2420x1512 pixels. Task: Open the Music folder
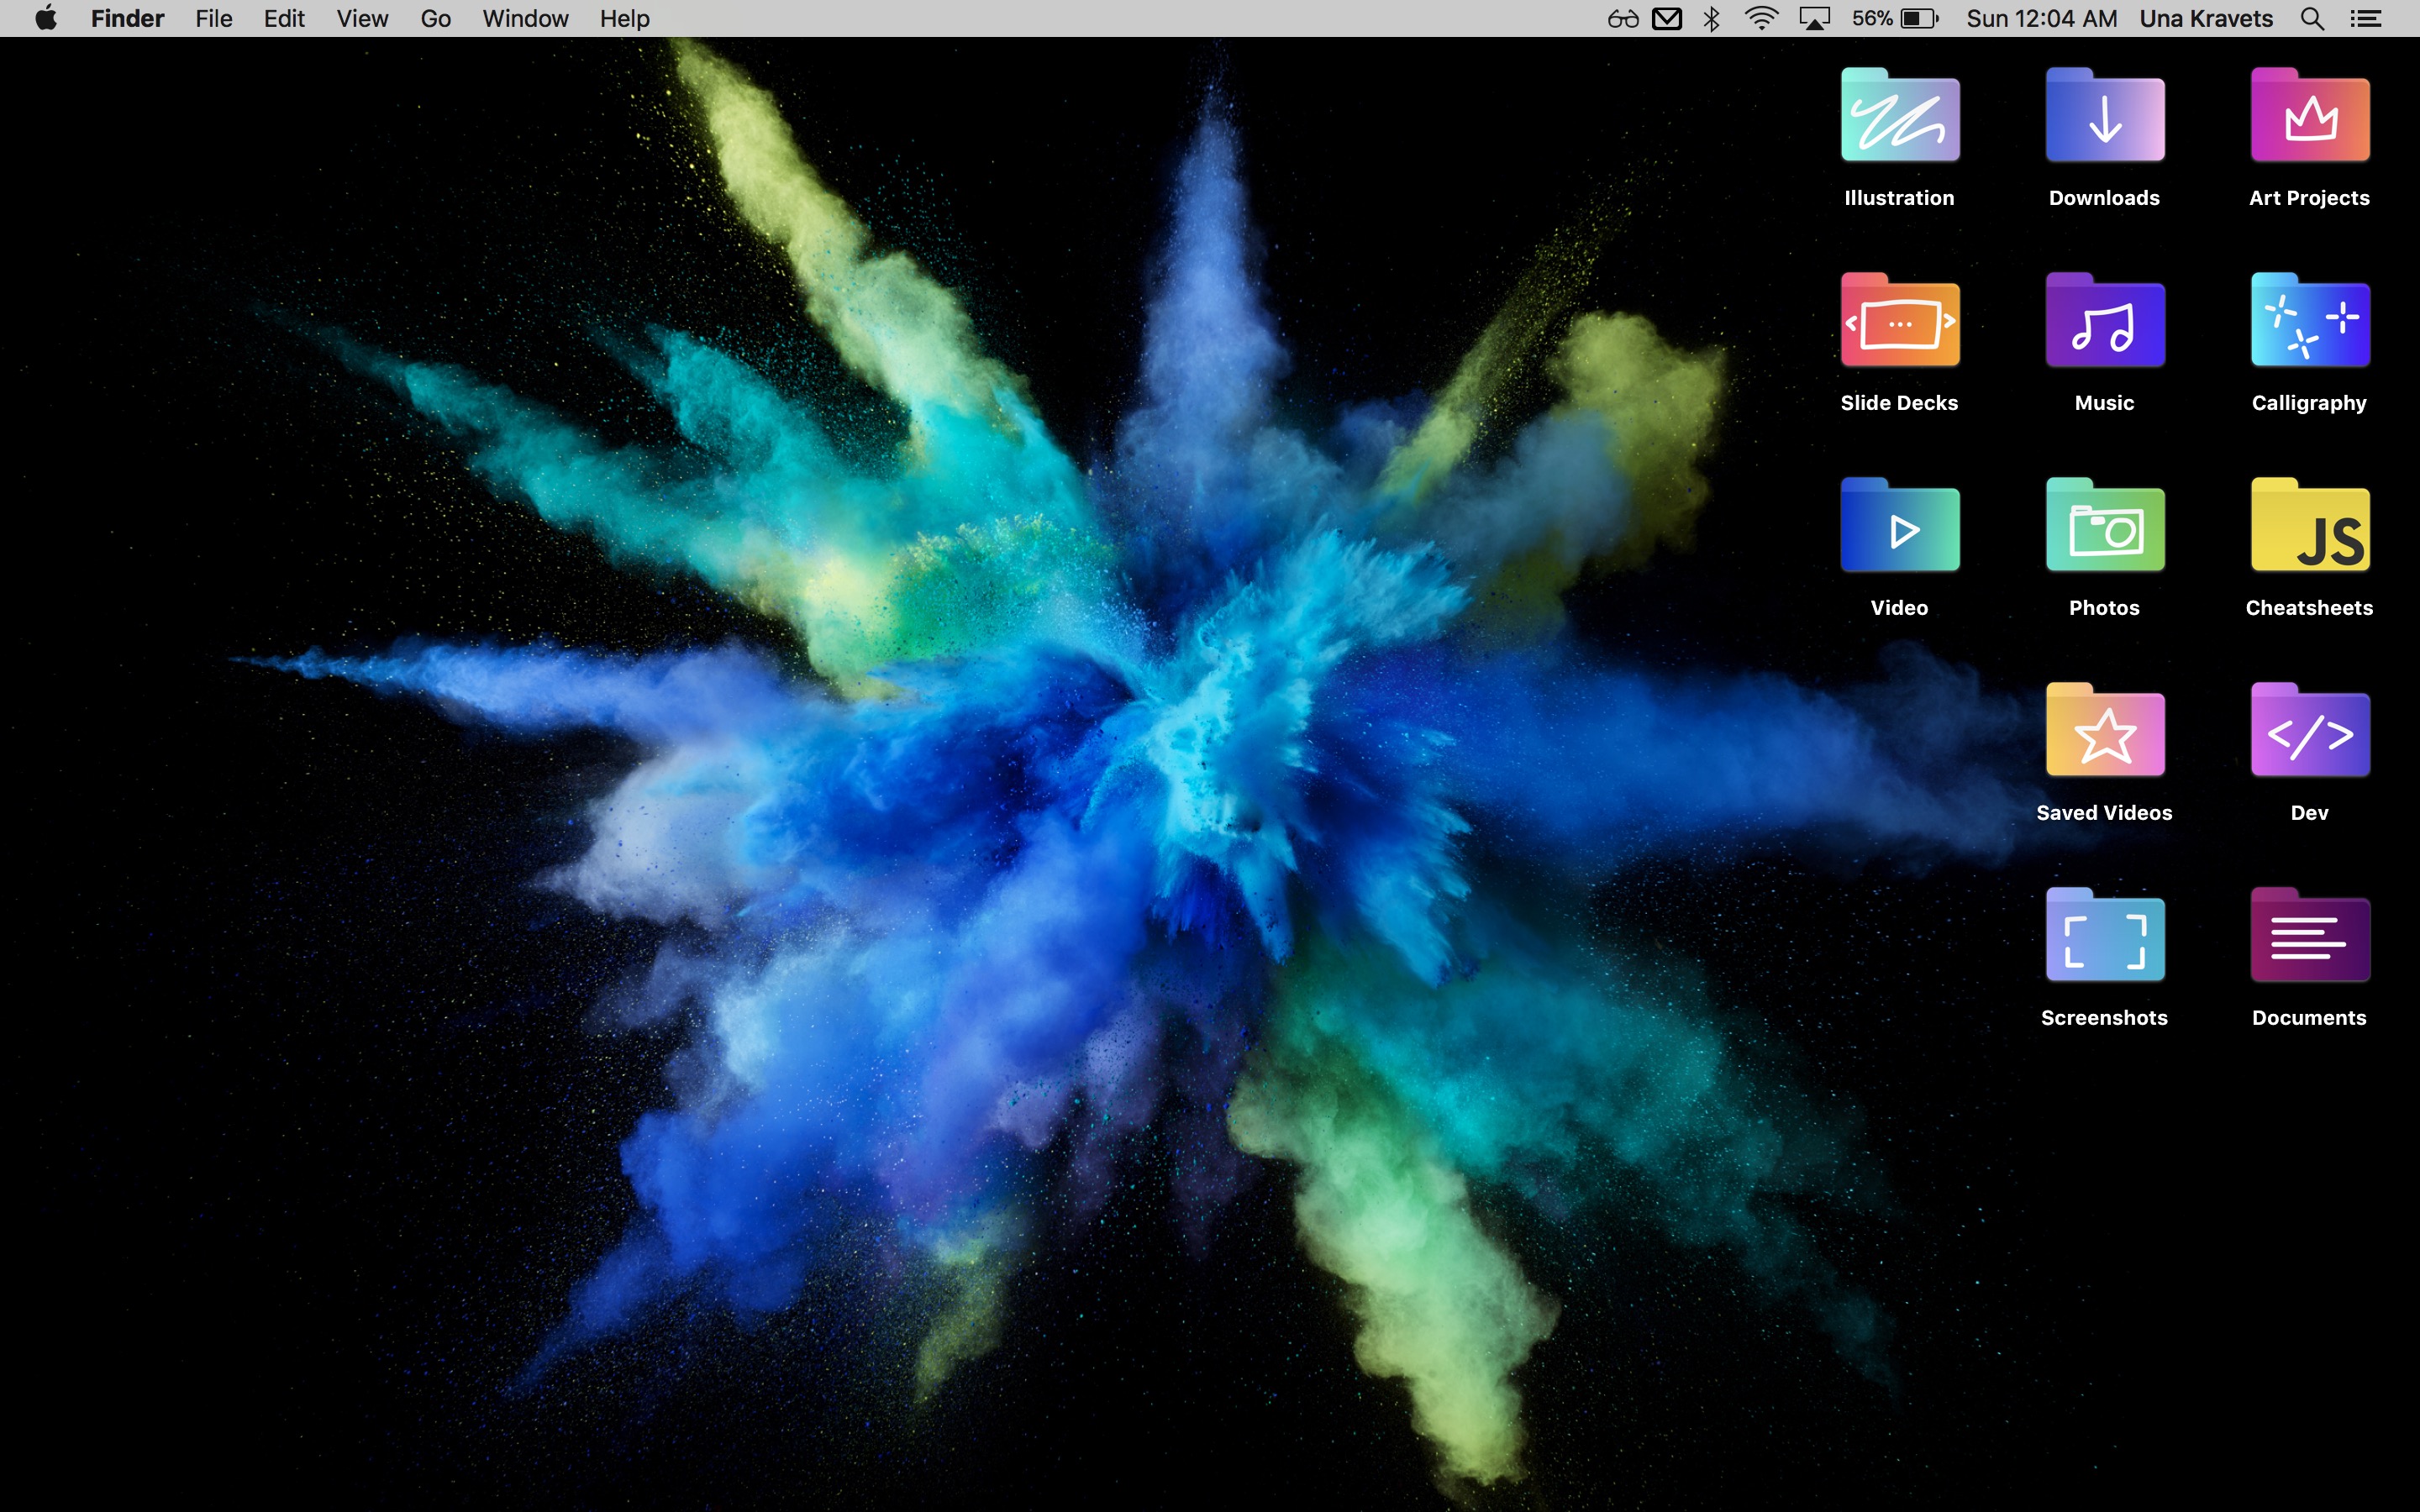[x=2103, y=322]
